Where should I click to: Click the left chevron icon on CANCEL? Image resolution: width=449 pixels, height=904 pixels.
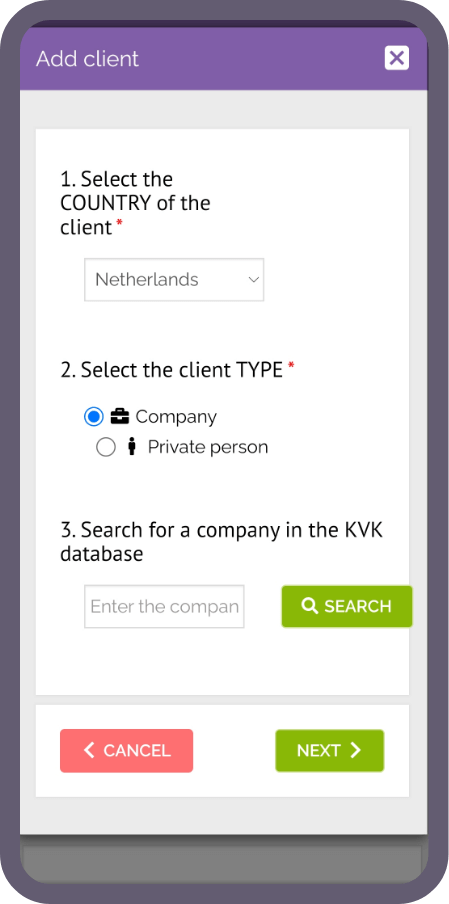coord(89,750)
